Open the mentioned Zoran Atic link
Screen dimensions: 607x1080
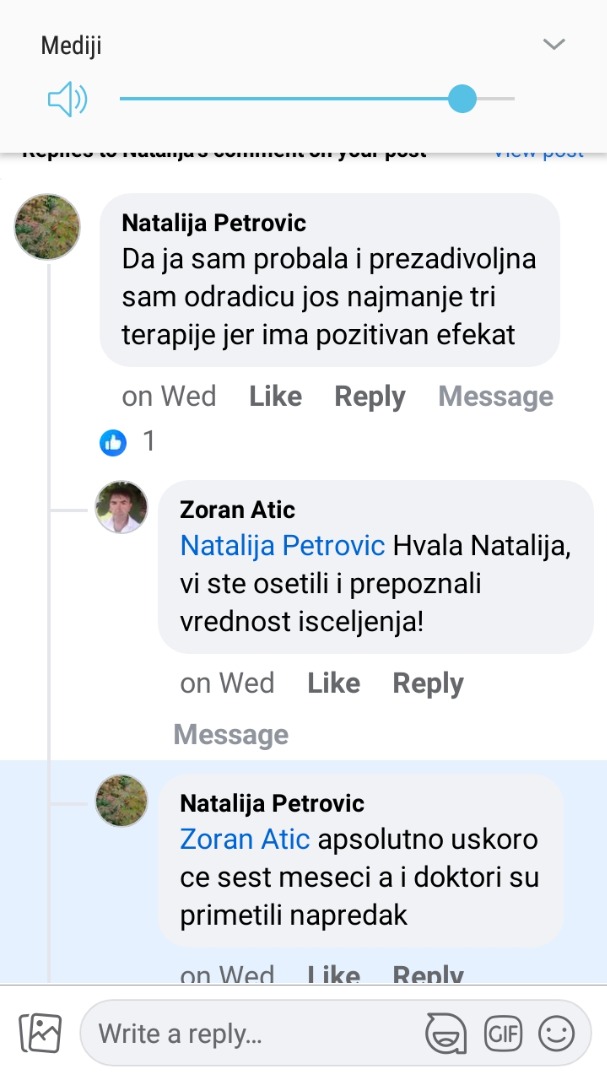click(245, 839)
